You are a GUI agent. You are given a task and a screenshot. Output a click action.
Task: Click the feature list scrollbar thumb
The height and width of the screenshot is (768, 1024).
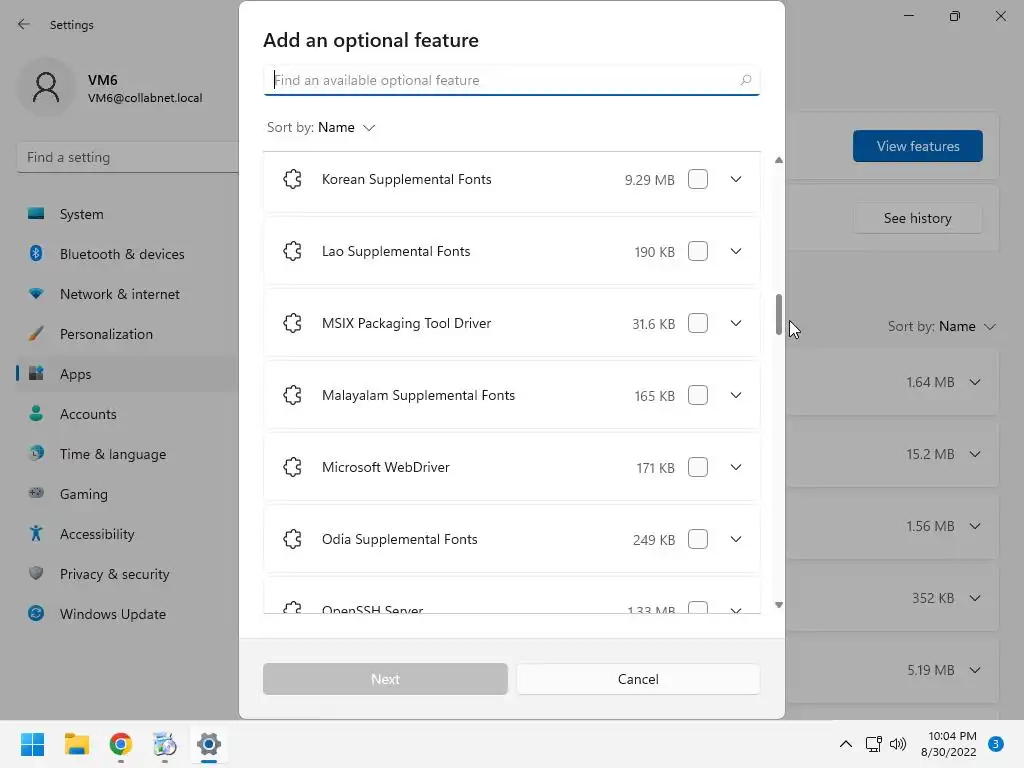pyautogui.click(x=779, y=315)
